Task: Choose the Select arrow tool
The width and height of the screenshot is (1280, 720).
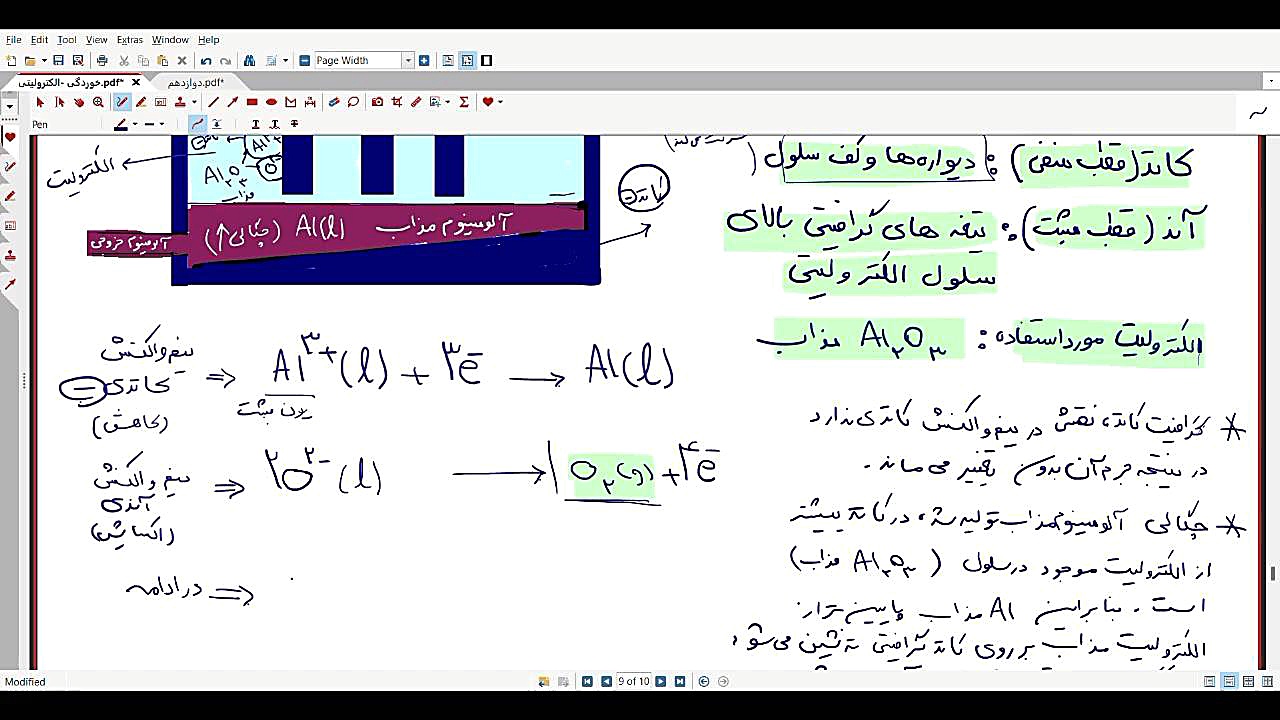Action: click(x=40, y=102)
